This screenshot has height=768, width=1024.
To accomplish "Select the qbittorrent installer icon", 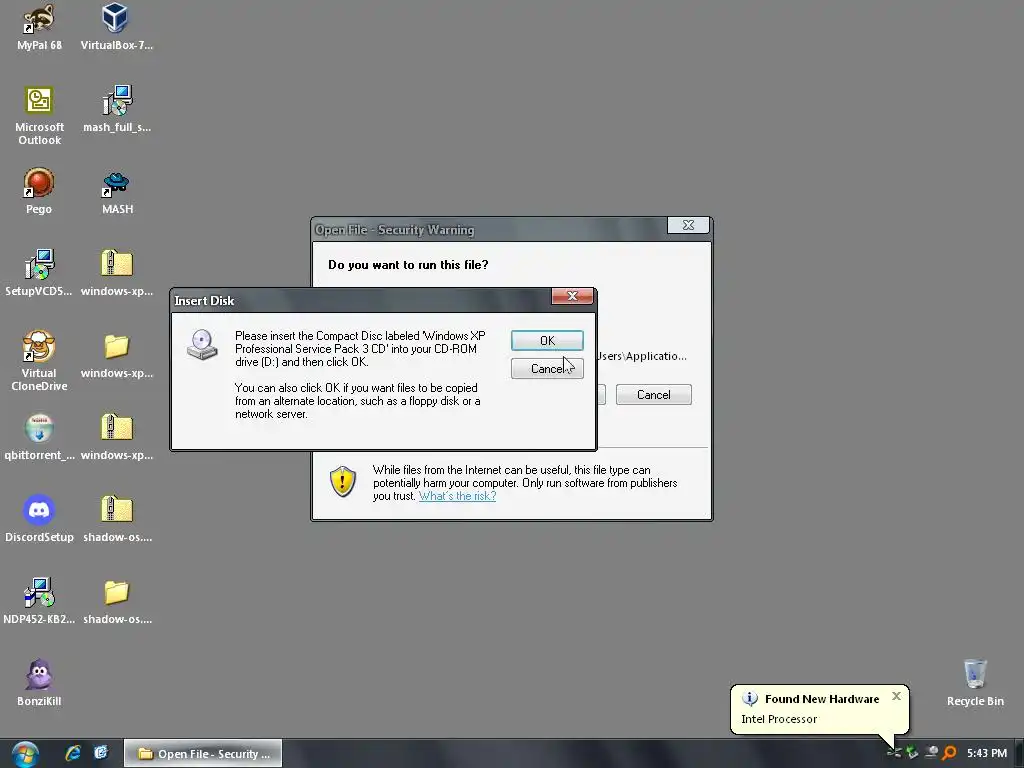I will 39,438.
